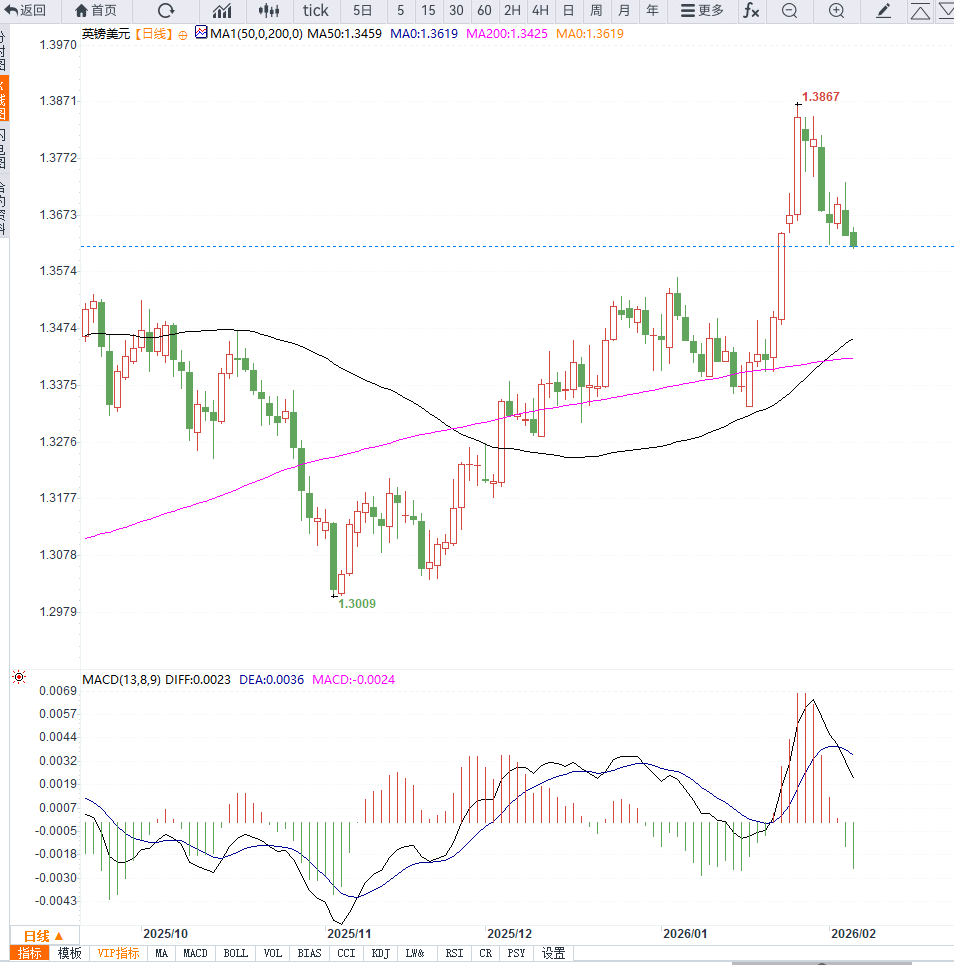The width and height of the screenshot is (954, 965).
Task: Select the 年 yearly timeframe
Action: [x=652, y=10]
